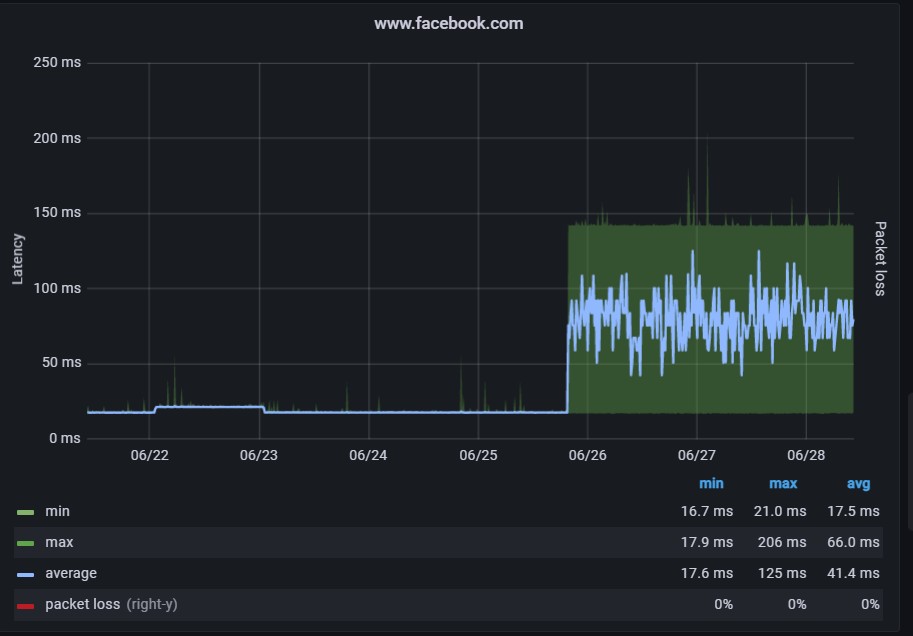Click the 66.0 ms value in max row

[x=853, y=542]
